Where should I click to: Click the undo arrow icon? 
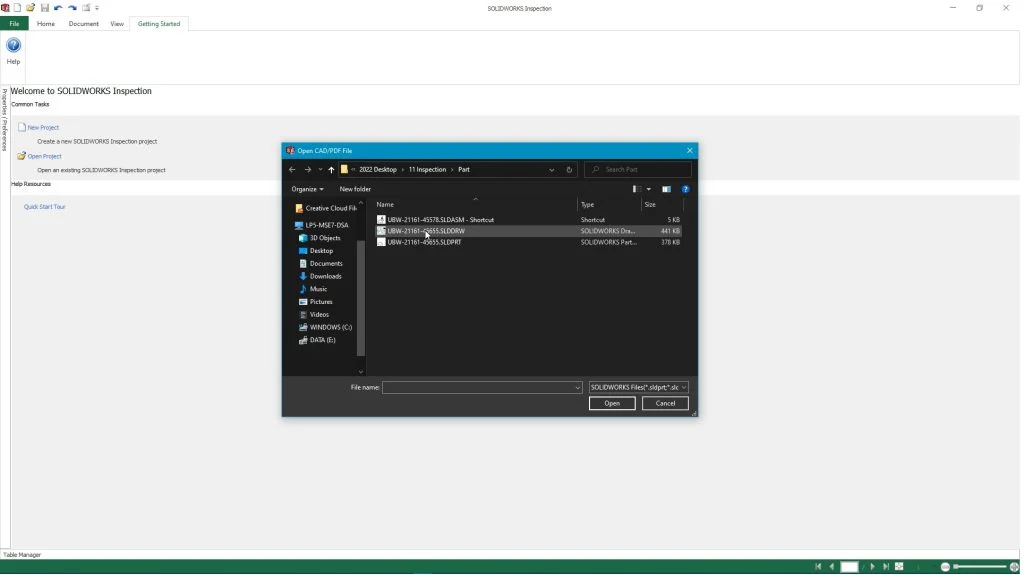[58, 8]
